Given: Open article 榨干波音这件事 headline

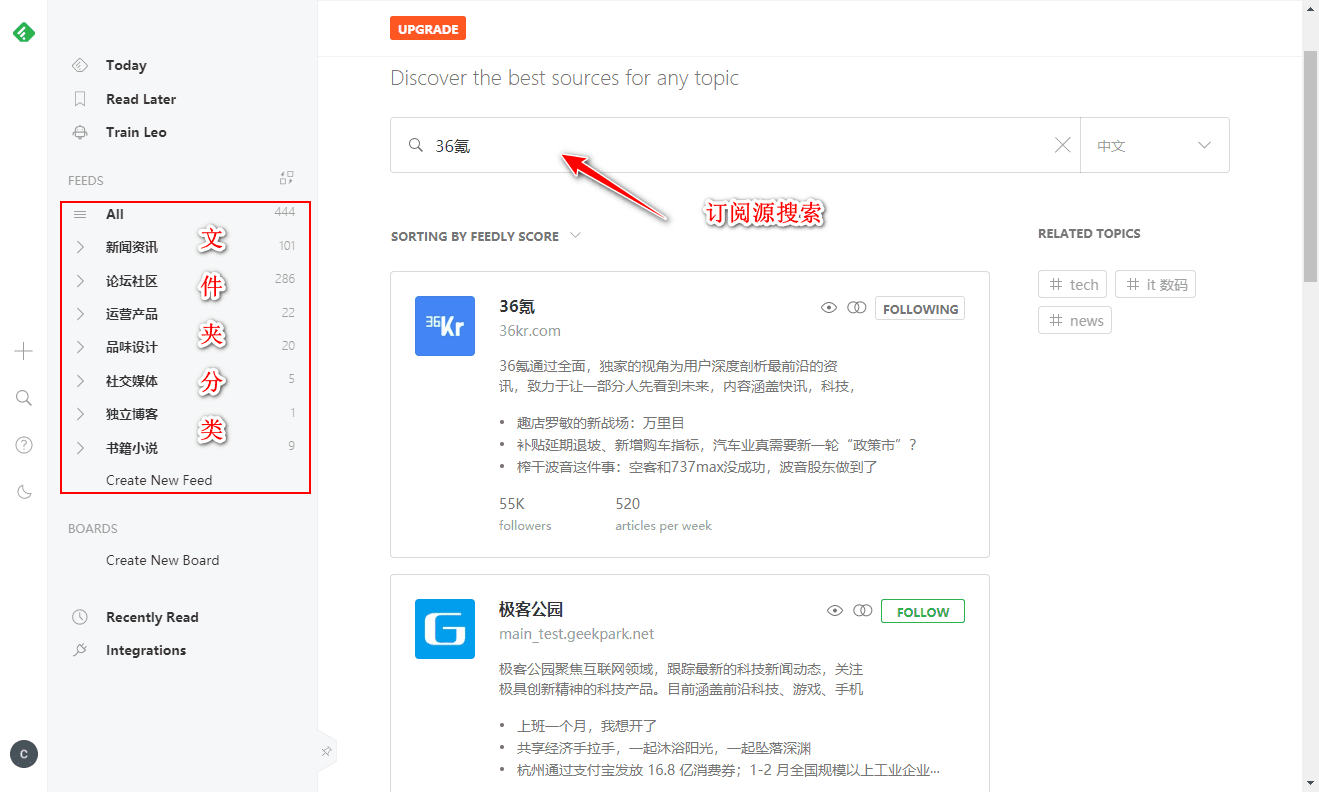Looking at the screenshot, I should [x=697, y=467].
